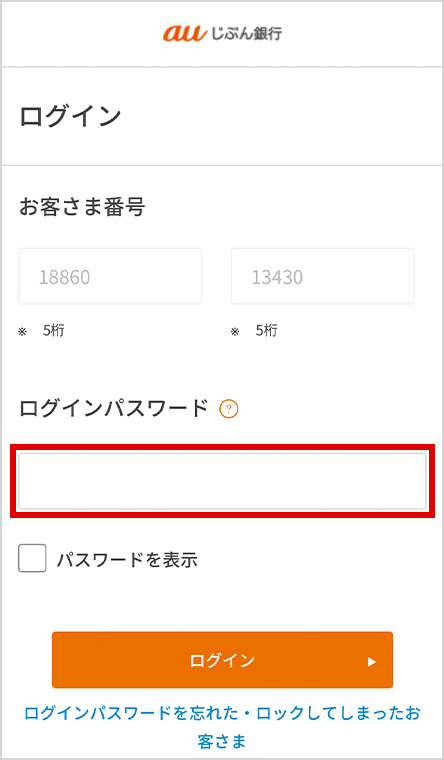Click the パスワードを表示 label text
Viewport: 444px width, 760px height.
click(x=127, y=559)
